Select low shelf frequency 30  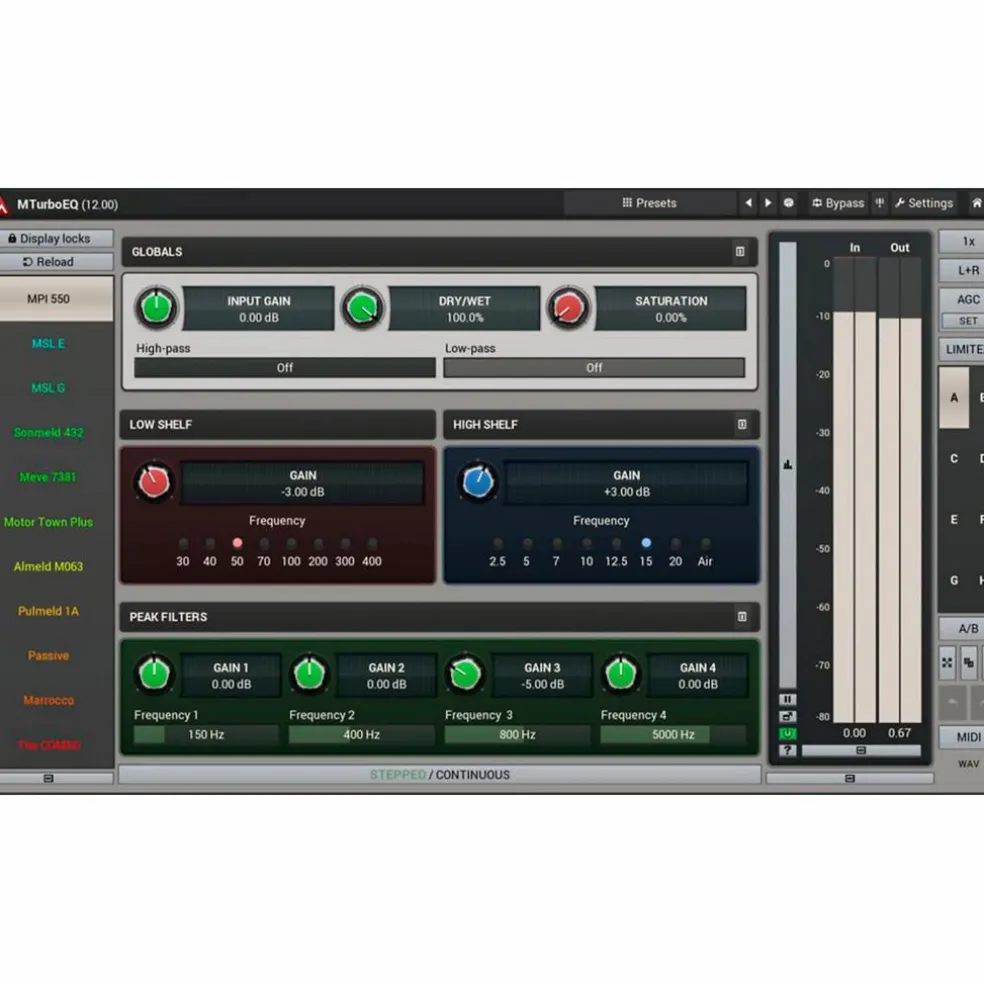183,543
